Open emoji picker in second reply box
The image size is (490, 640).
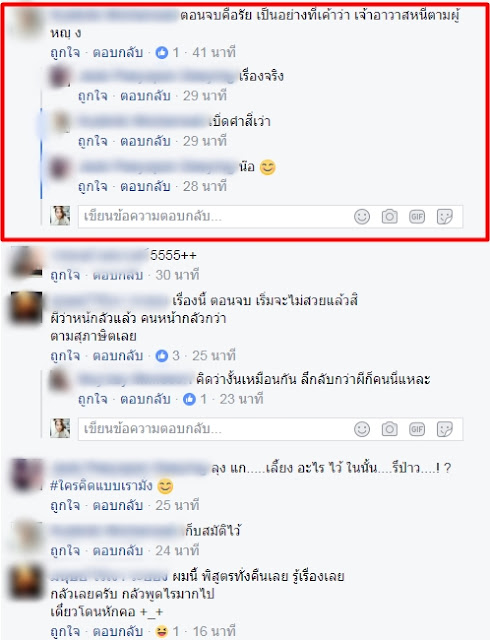pos(362,429)
